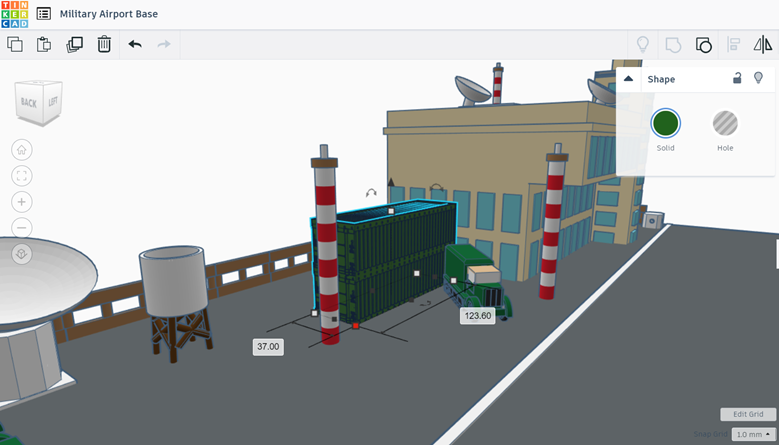The width and height of the screenshot is (779, 445).
Task: Click the Copy tool icon
Action: point(15,44)
